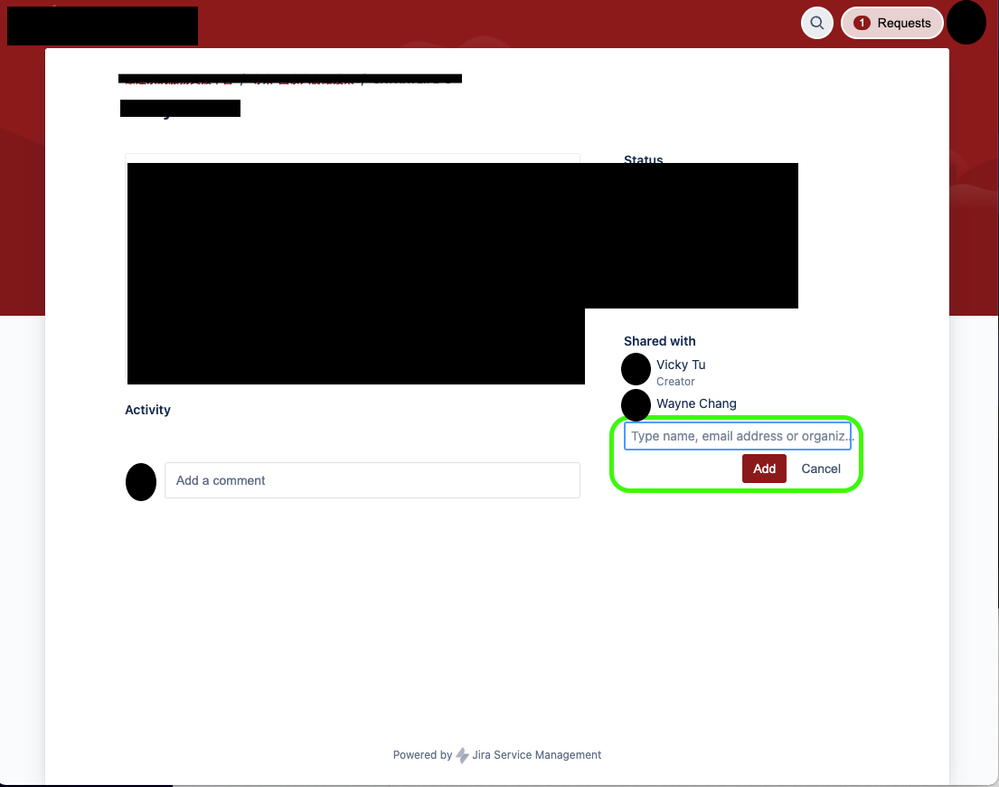Open the search magnifier icon
The width and height of the screenshot is (999, 787).
(x=817, y=23)
